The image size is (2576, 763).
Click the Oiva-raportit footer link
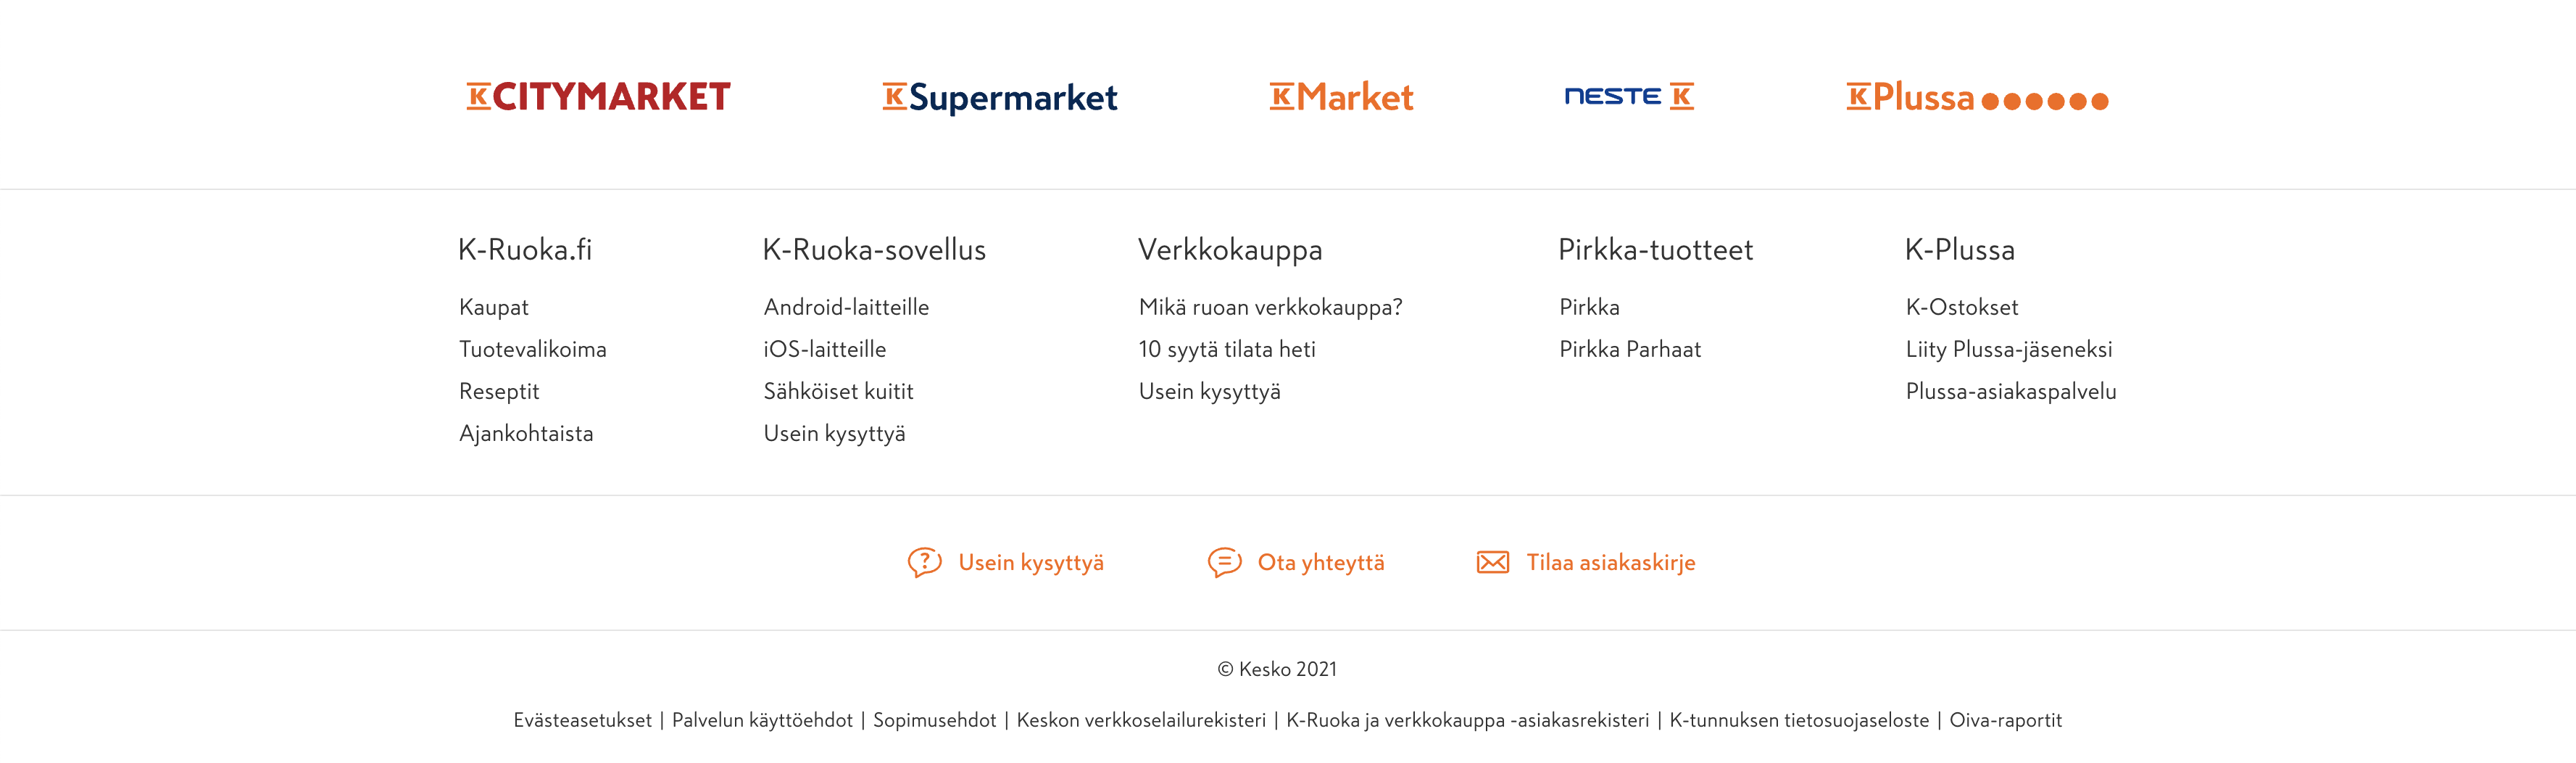coord(2005,720)
